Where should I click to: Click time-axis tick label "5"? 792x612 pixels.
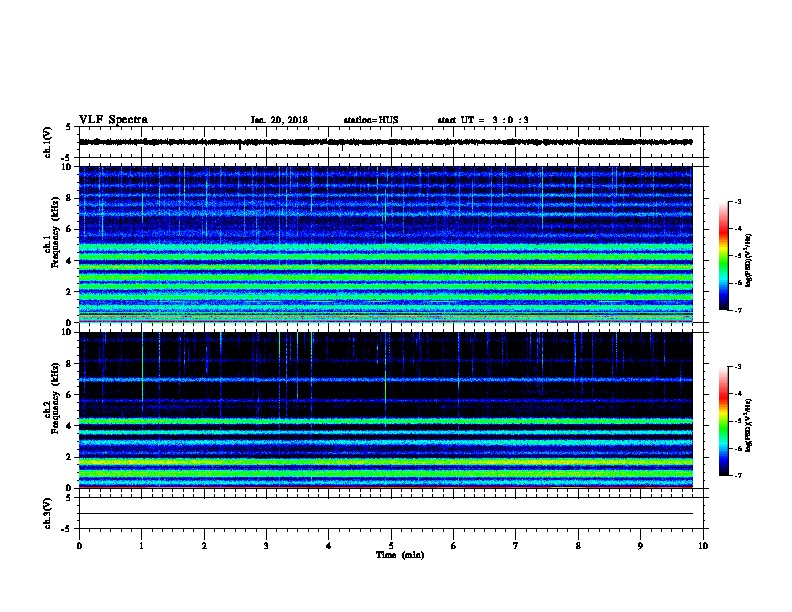point(391,546)
